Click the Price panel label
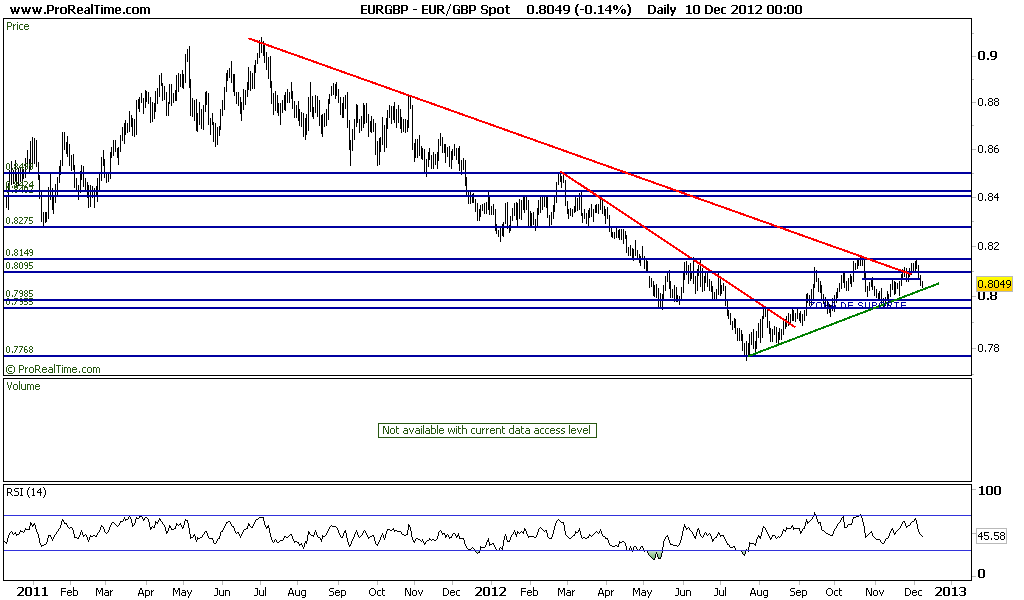The image size is (1024, 600). point(18,26)
